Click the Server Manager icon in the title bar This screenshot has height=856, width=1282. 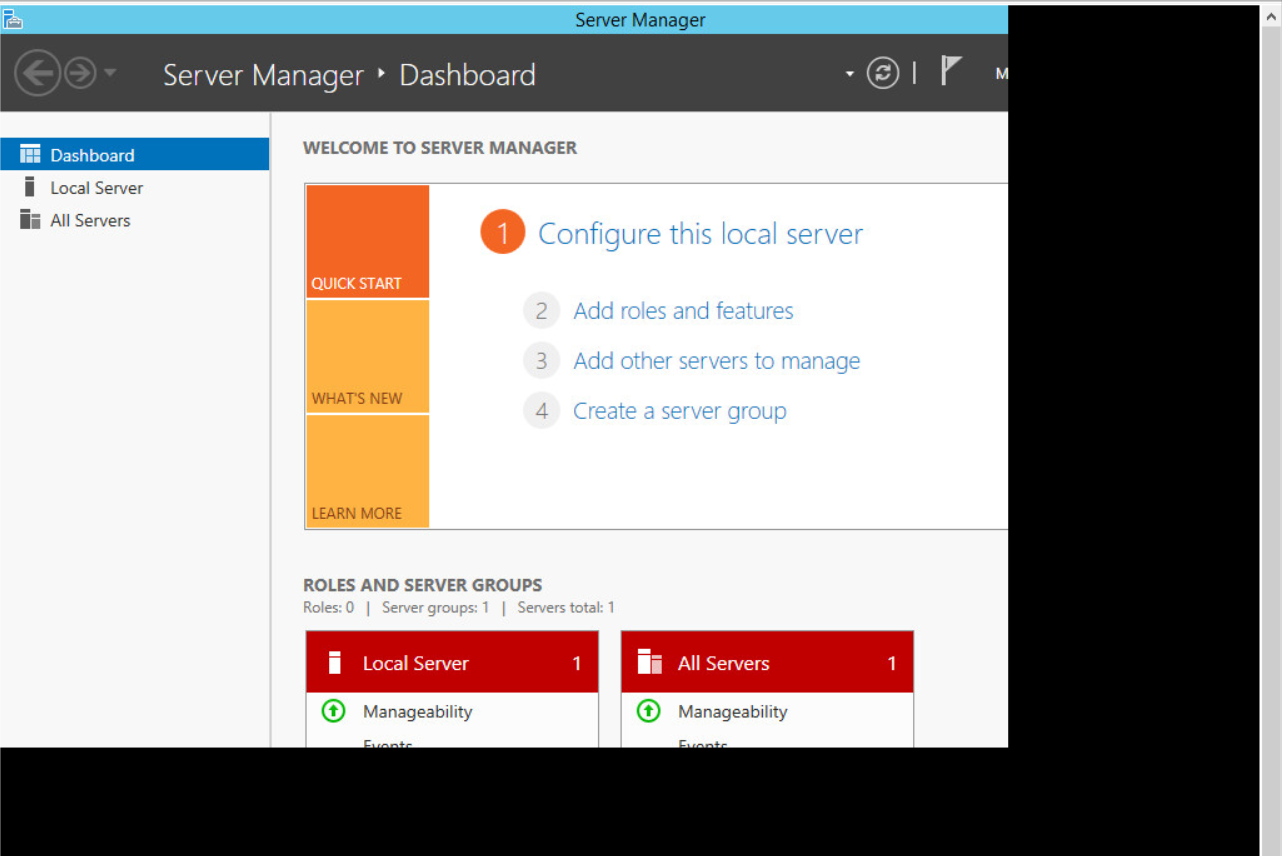[x=13, y=18]
